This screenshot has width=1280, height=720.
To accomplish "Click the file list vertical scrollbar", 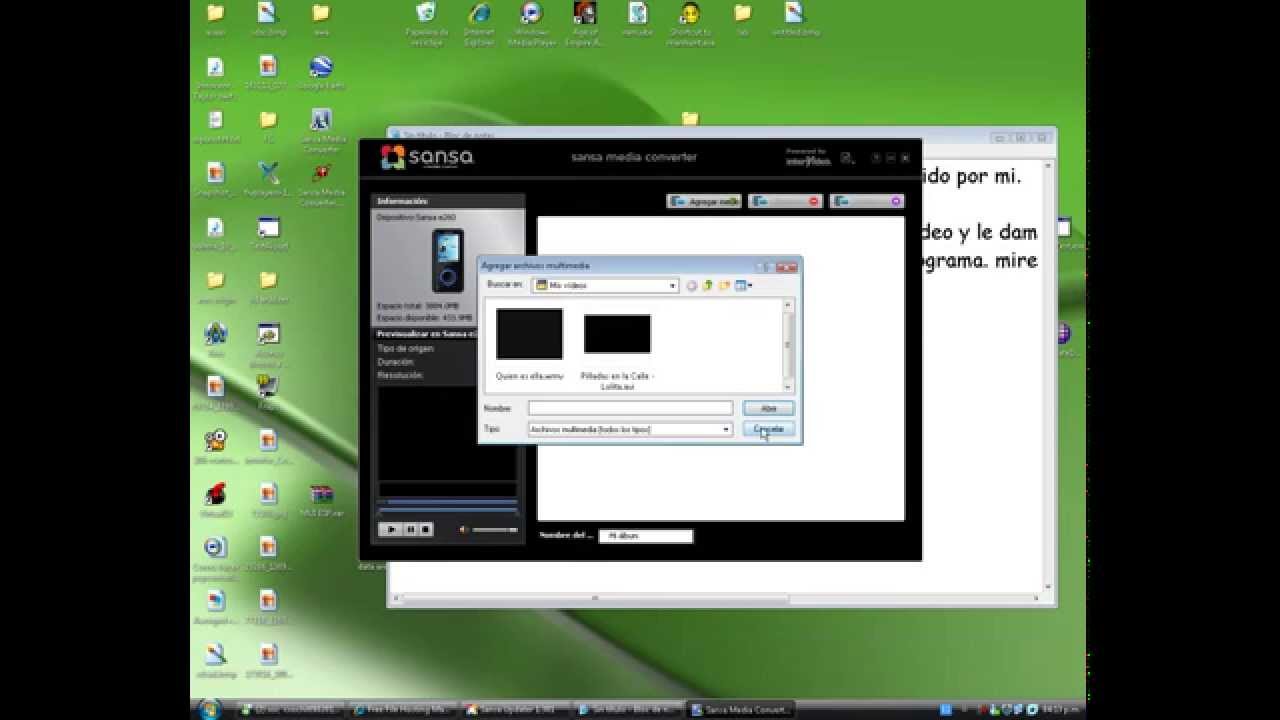I will 788,345.
